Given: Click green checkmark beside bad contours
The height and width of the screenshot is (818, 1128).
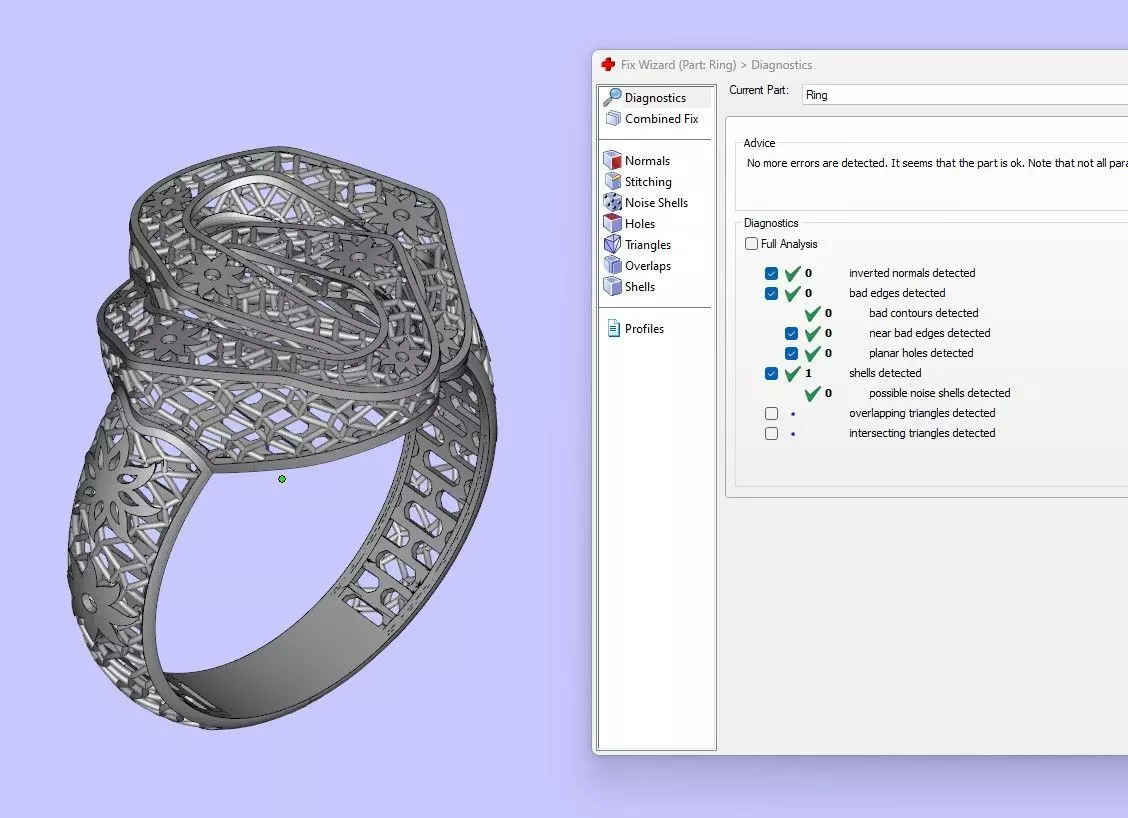Looking at the screenshot, I should (x=812, y=313).
